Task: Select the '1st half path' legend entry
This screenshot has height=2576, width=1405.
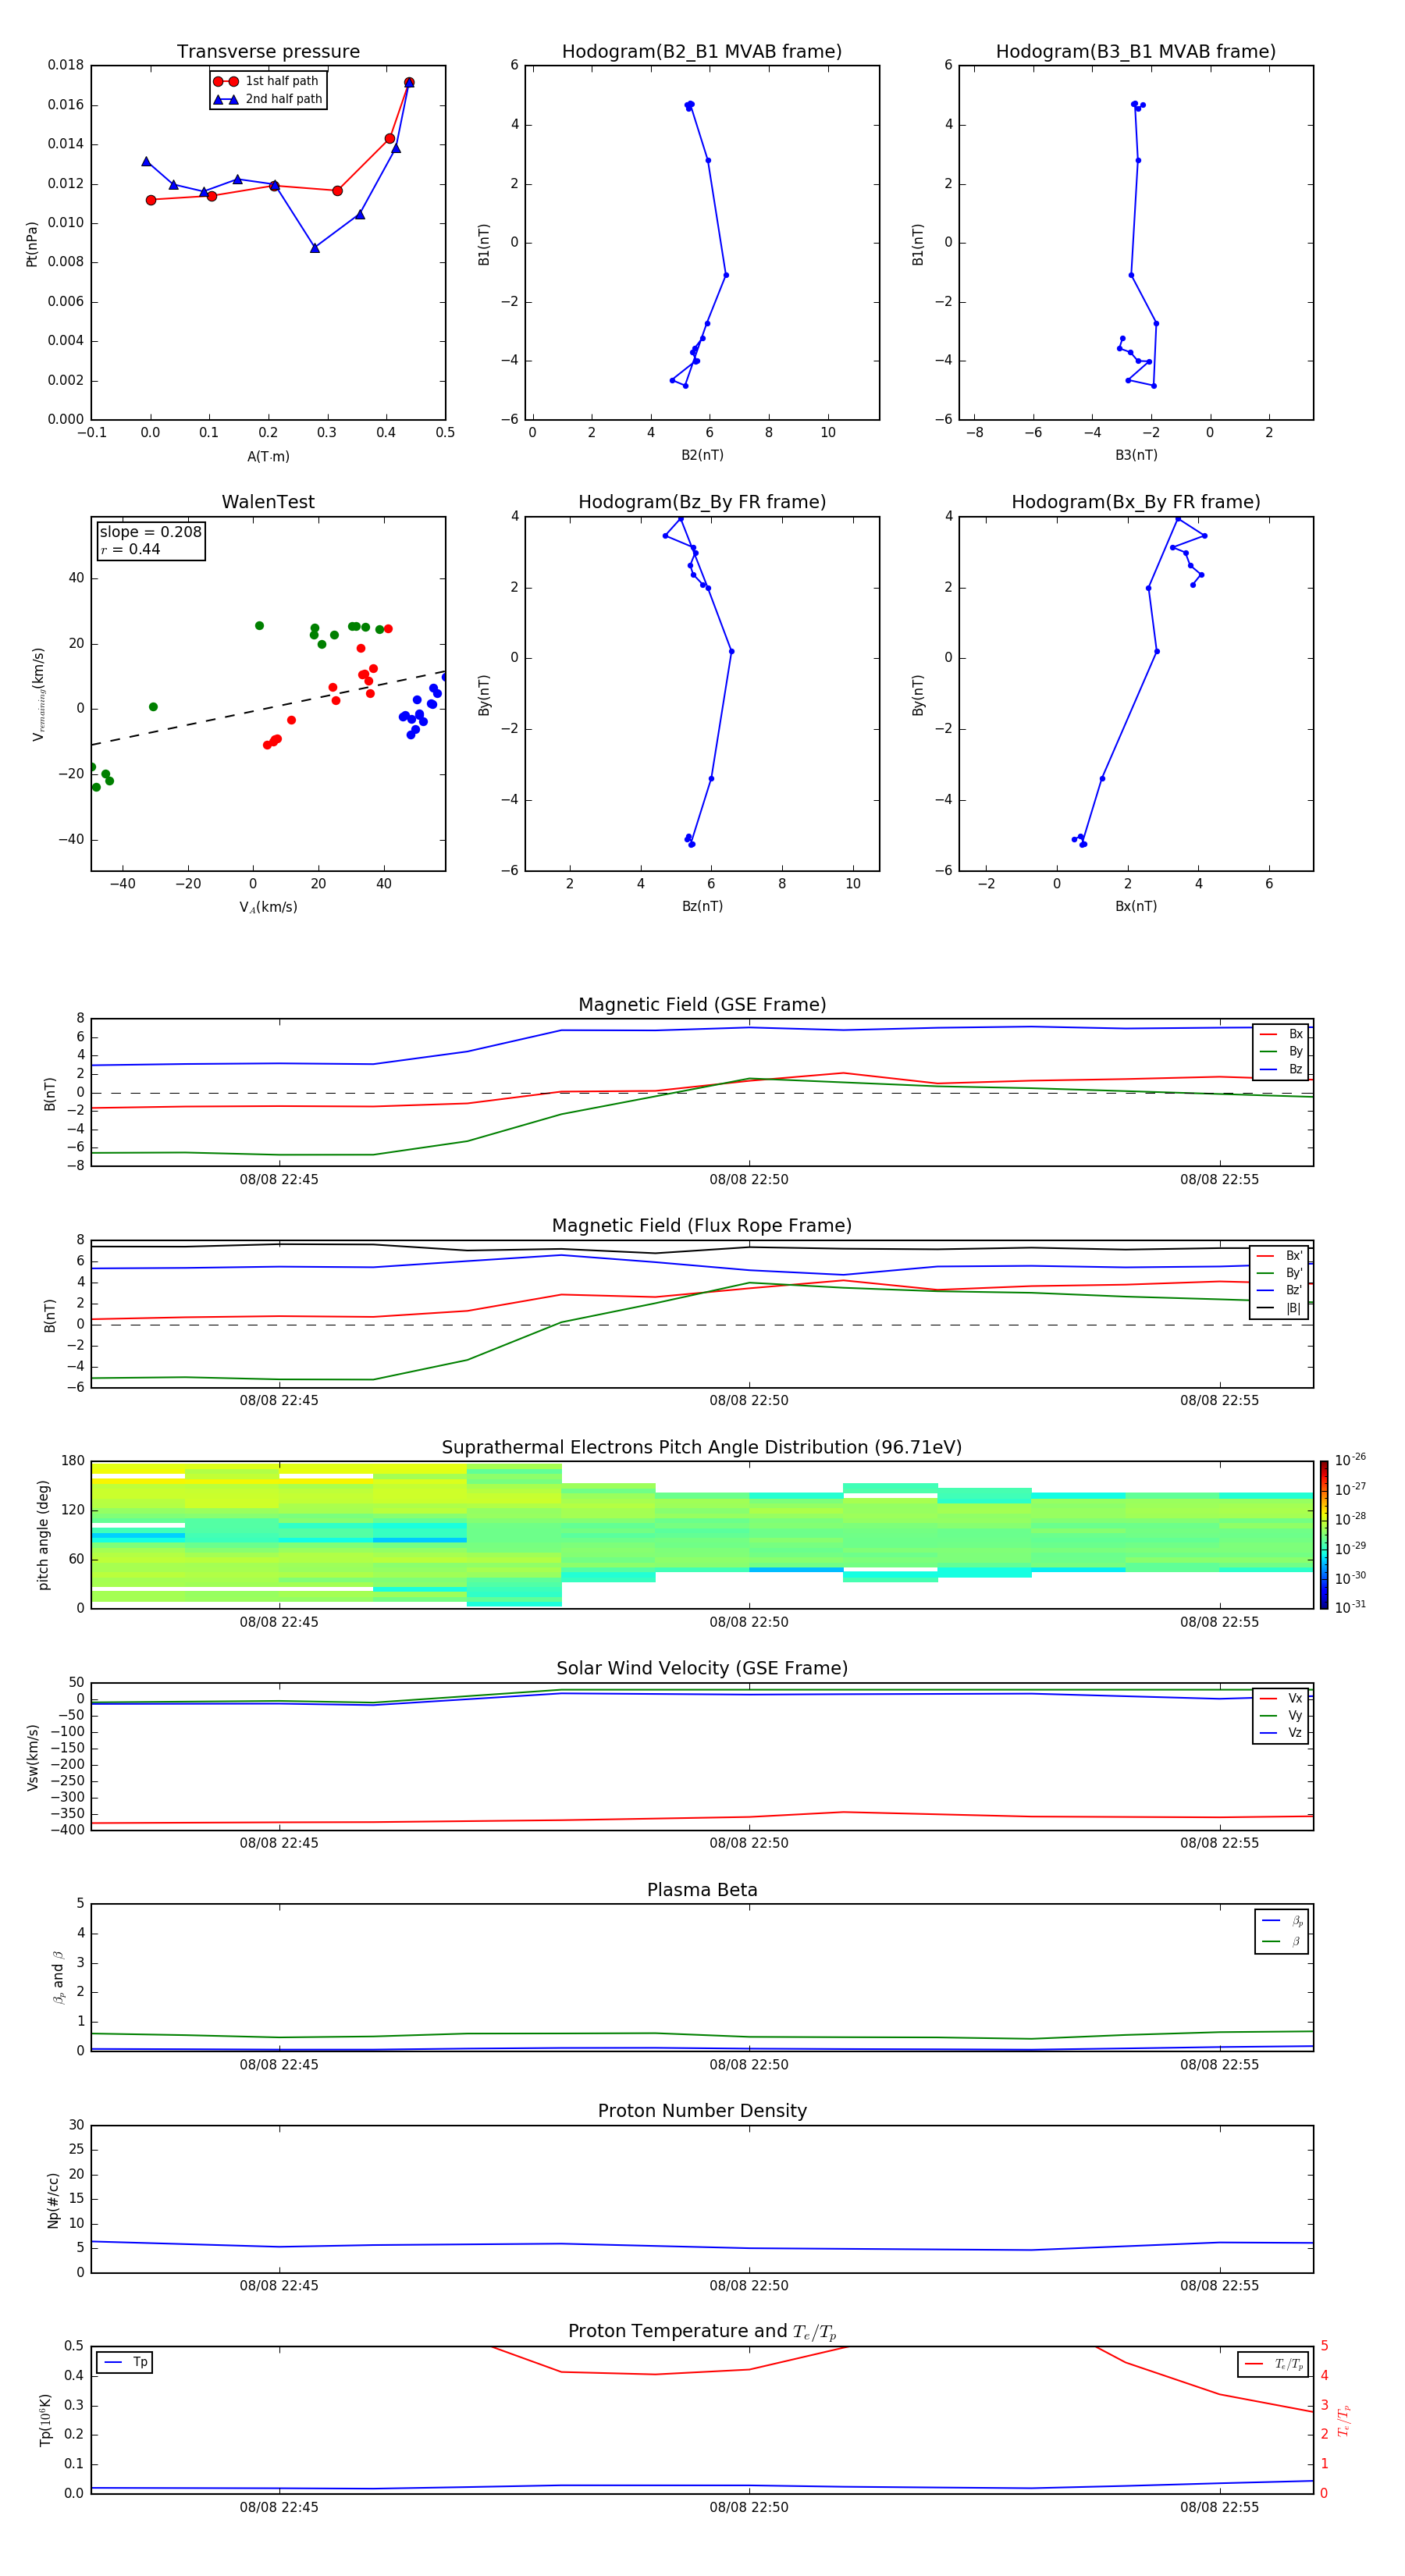Action: click(267, 81)
